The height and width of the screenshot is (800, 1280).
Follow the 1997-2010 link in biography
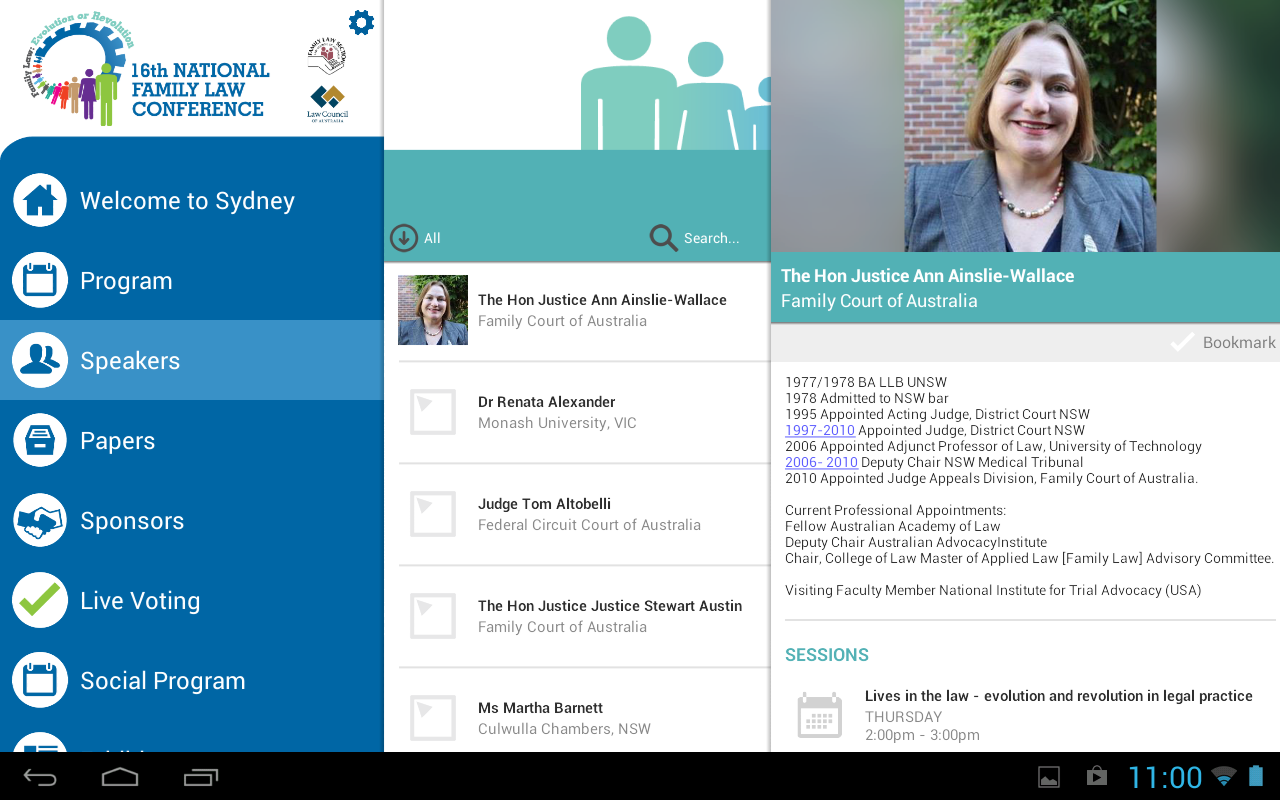(x=820, y=430)
